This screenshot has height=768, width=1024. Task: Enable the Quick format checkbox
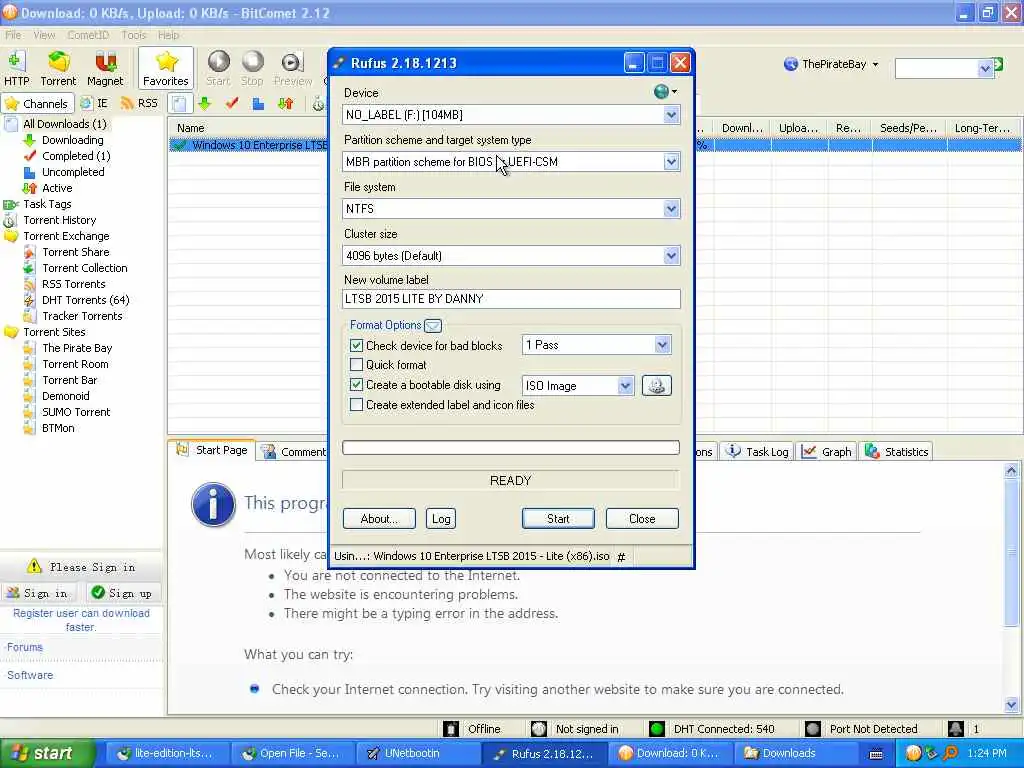pyautogui.click(x=357, y=364)
